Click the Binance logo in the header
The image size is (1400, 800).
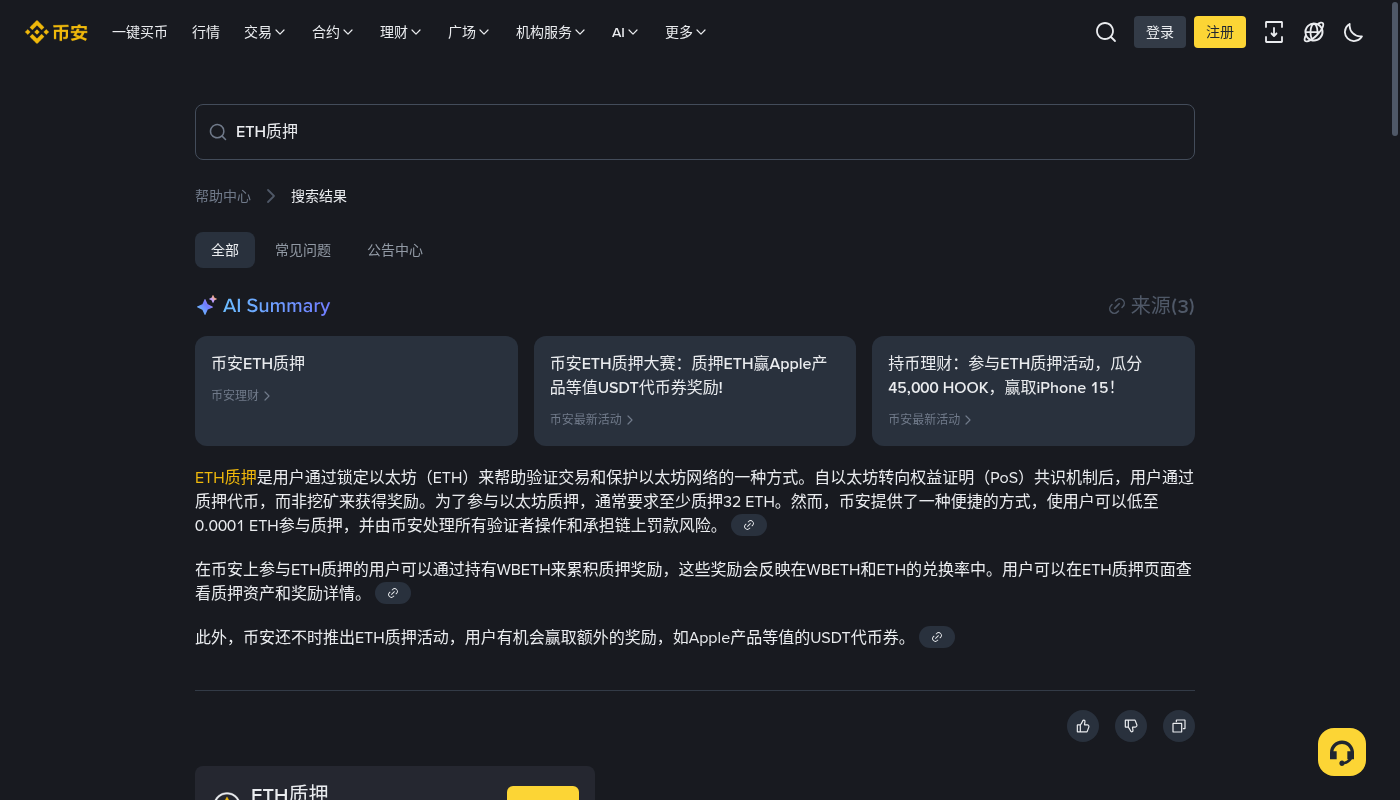pyautogui.click(x=56, y=32)
